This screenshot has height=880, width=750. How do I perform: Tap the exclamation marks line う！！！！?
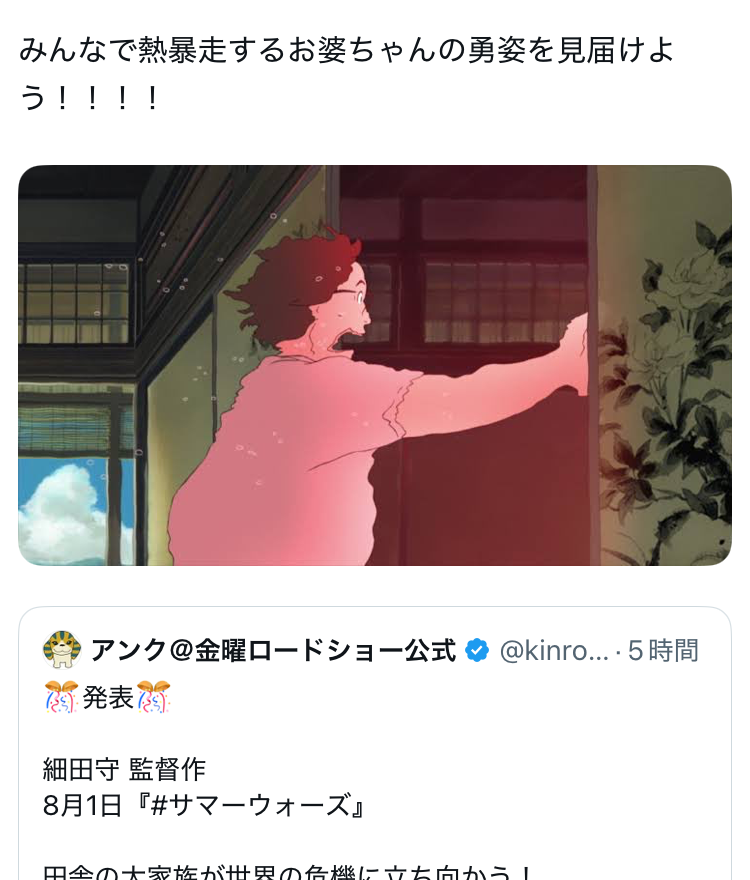coord(90,99)
